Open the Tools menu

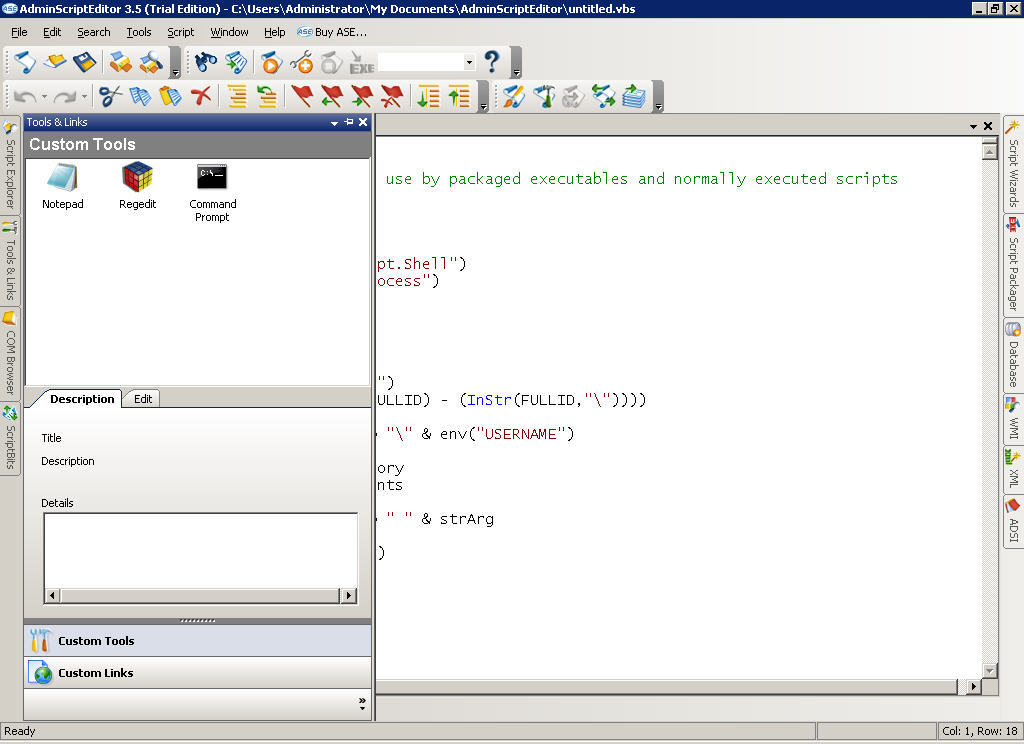[138, 32]
